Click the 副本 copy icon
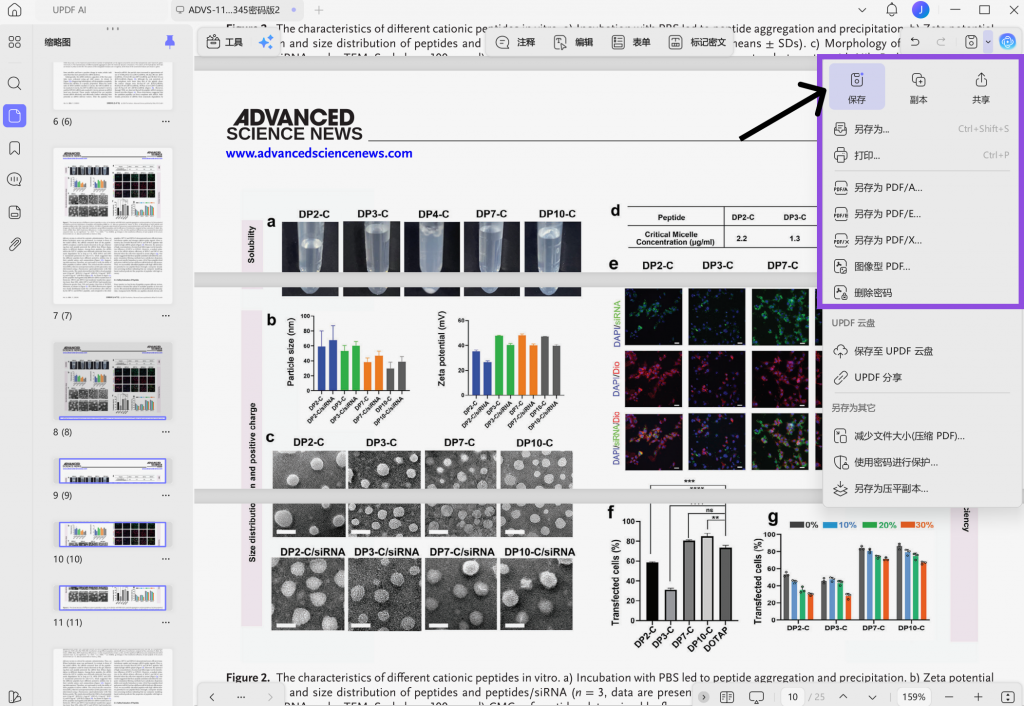Screen dimensions: 1024x706 pyautogui.click(x=918, y=87)
